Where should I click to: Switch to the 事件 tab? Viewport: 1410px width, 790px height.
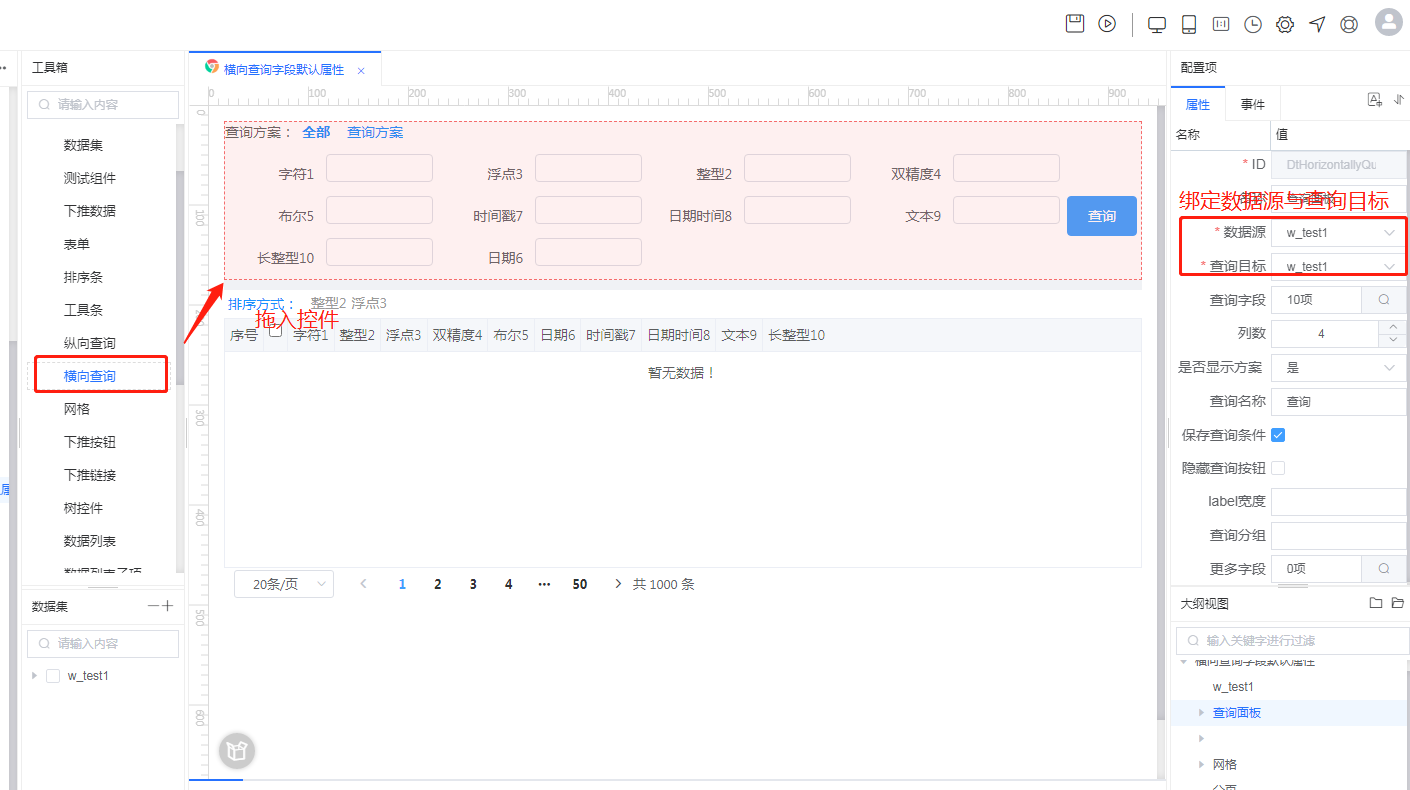[1252, 104]
